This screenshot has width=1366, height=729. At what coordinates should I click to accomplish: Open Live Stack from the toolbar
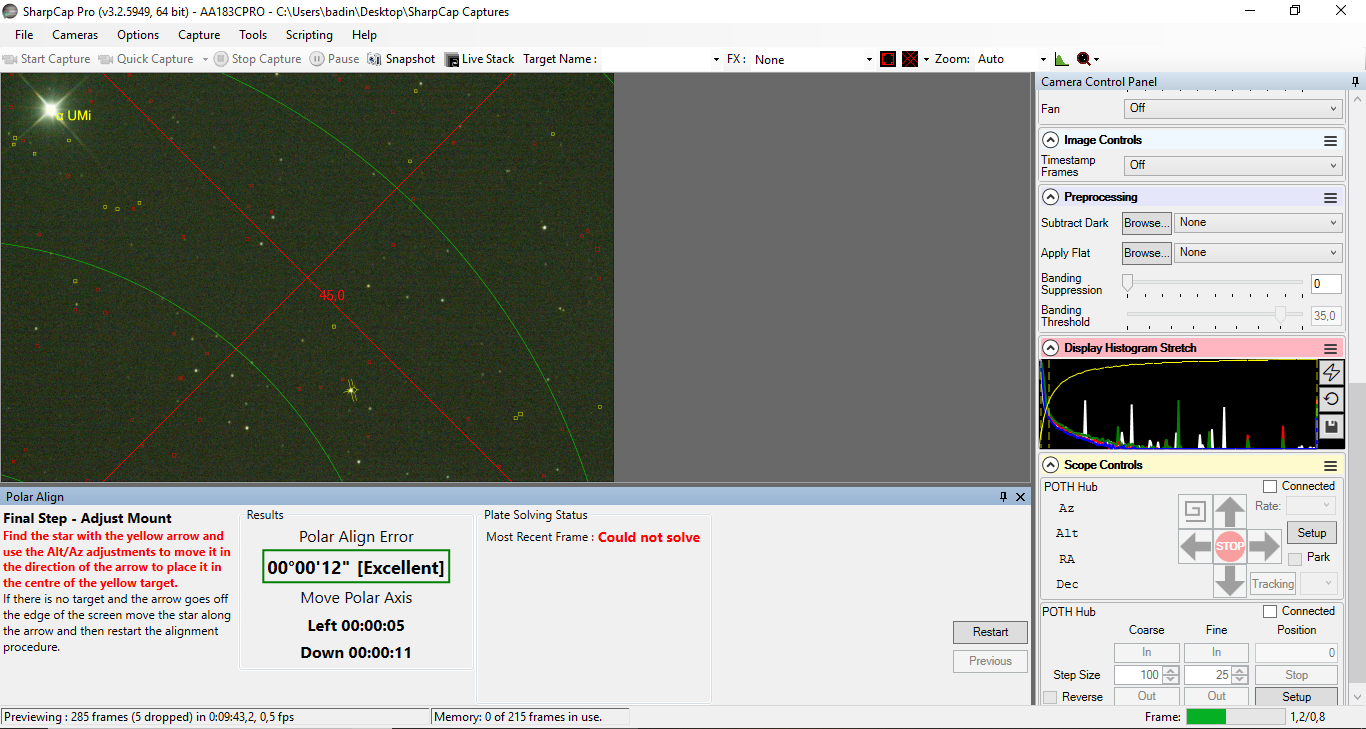(479, 59)
